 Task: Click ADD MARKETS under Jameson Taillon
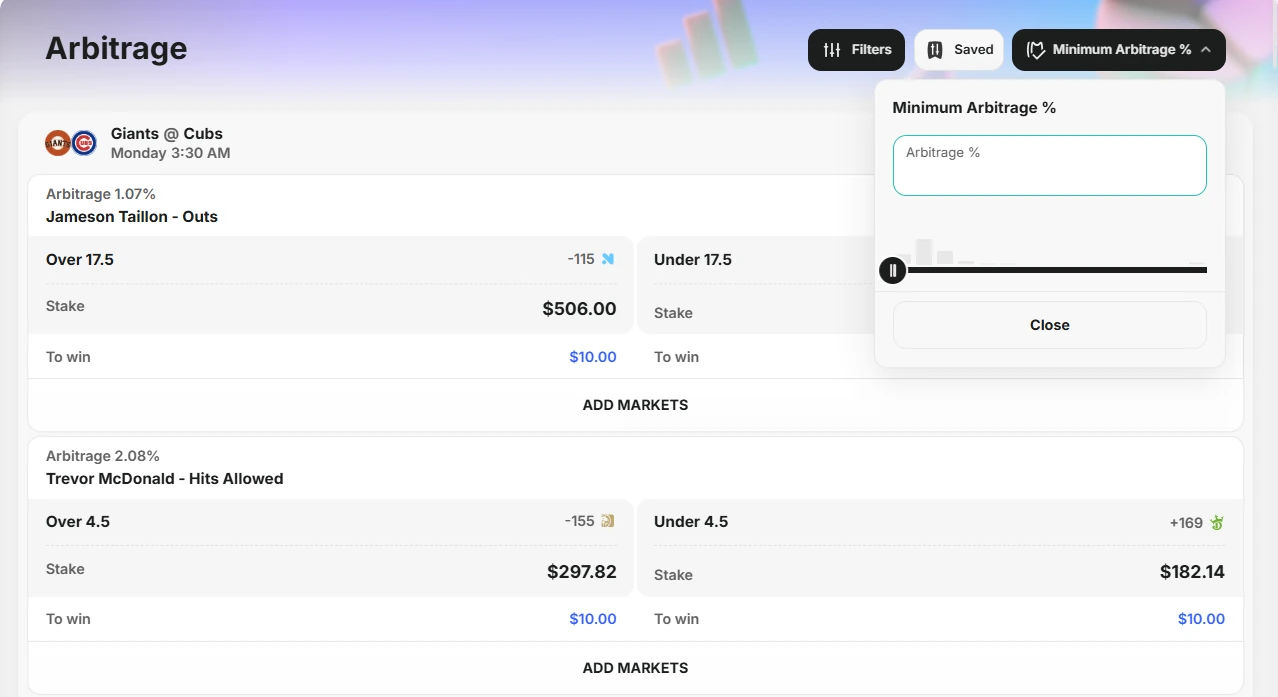tap(636, 405)
